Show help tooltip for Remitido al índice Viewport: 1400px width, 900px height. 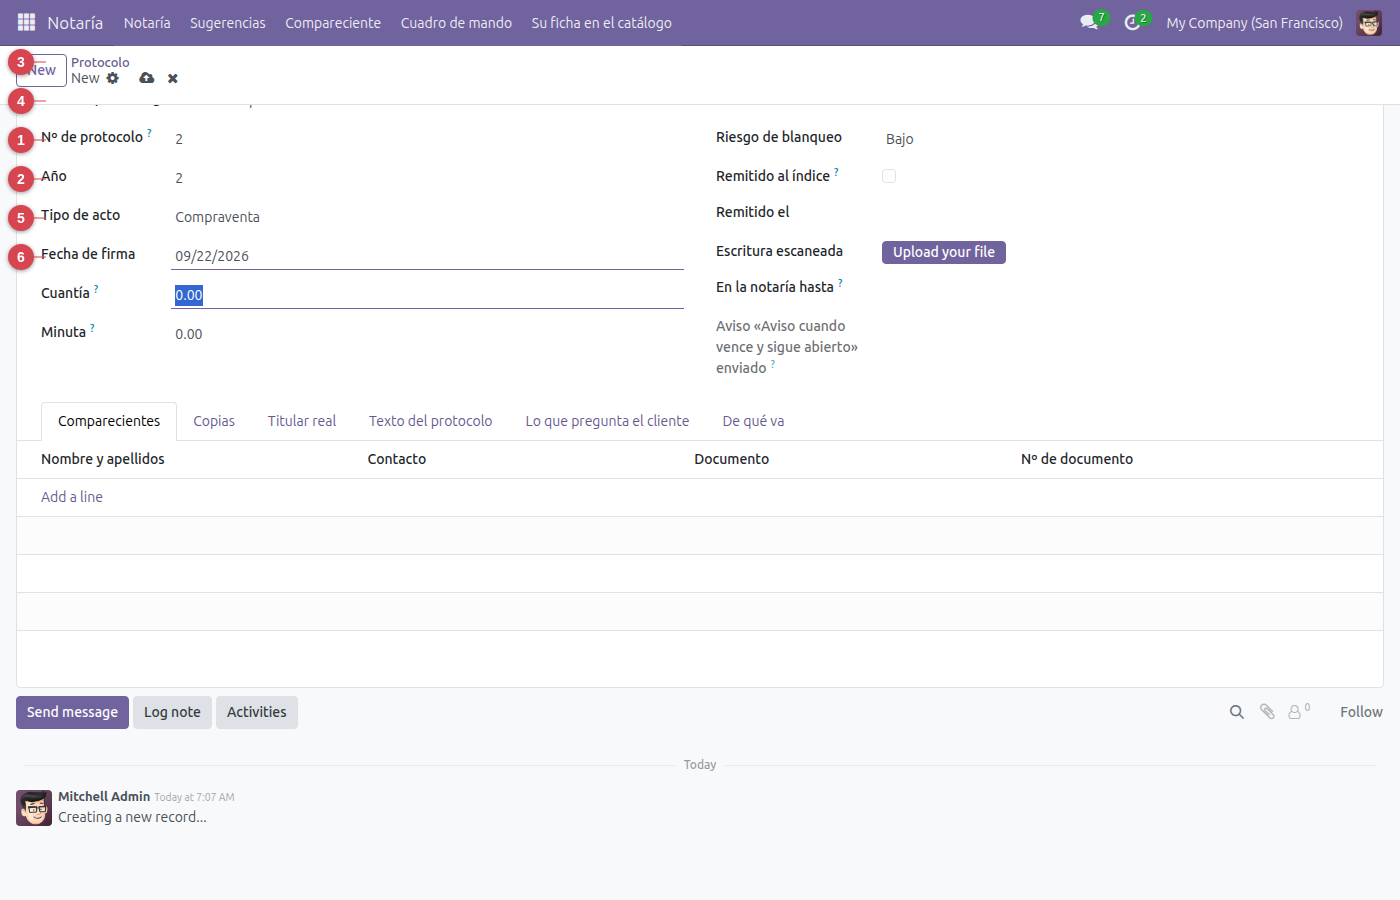click(836, 171)
